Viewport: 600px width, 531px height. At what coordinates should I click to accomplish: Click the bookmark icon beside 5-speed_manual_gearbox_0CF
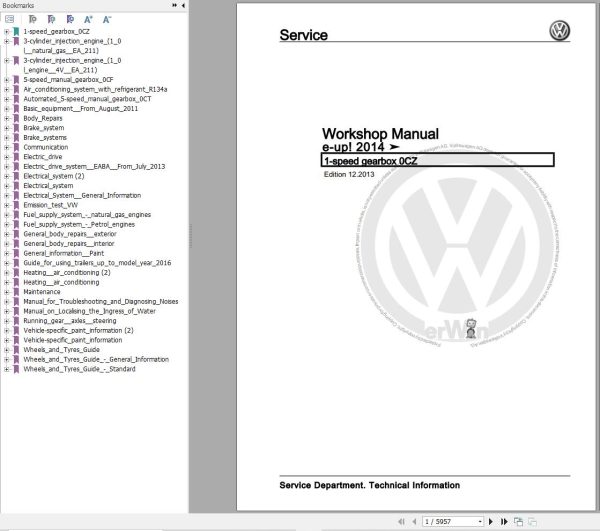pyautogui.click(x=16, y=80)
